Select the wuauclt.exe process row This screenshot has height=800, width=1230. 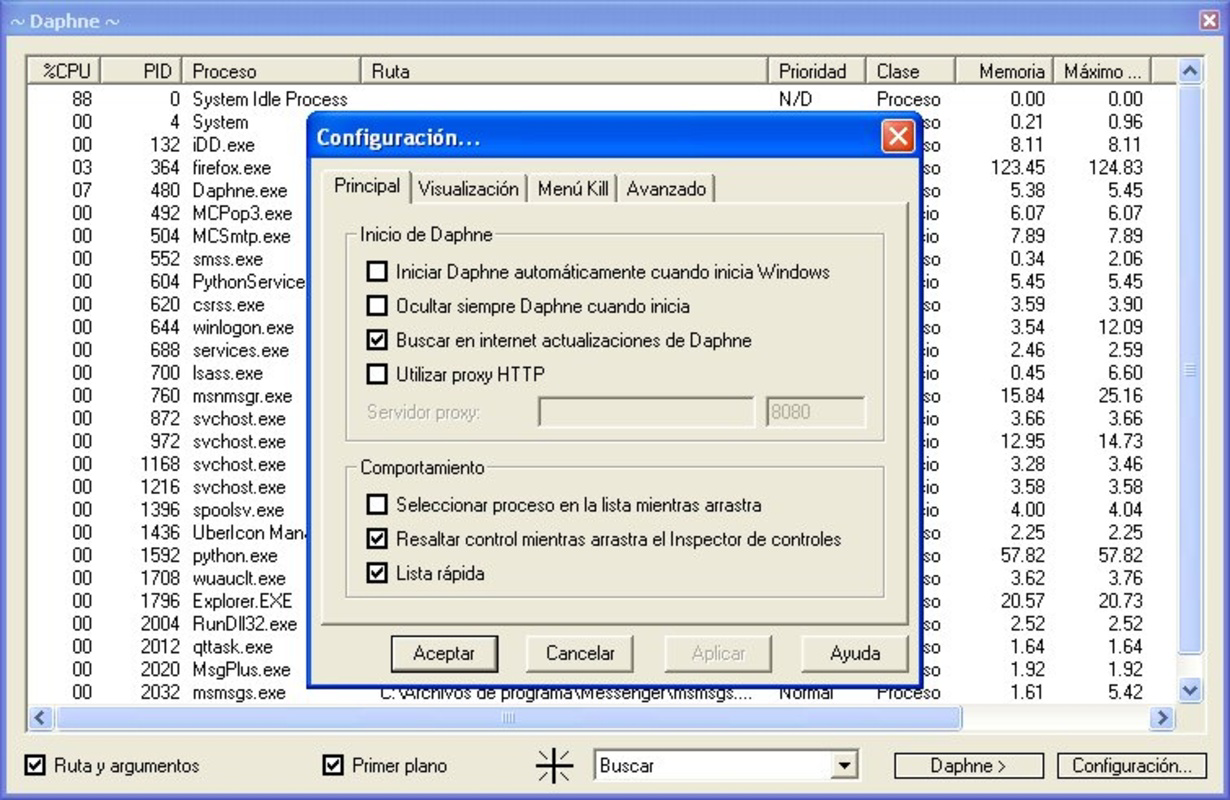tap(239, 579)
